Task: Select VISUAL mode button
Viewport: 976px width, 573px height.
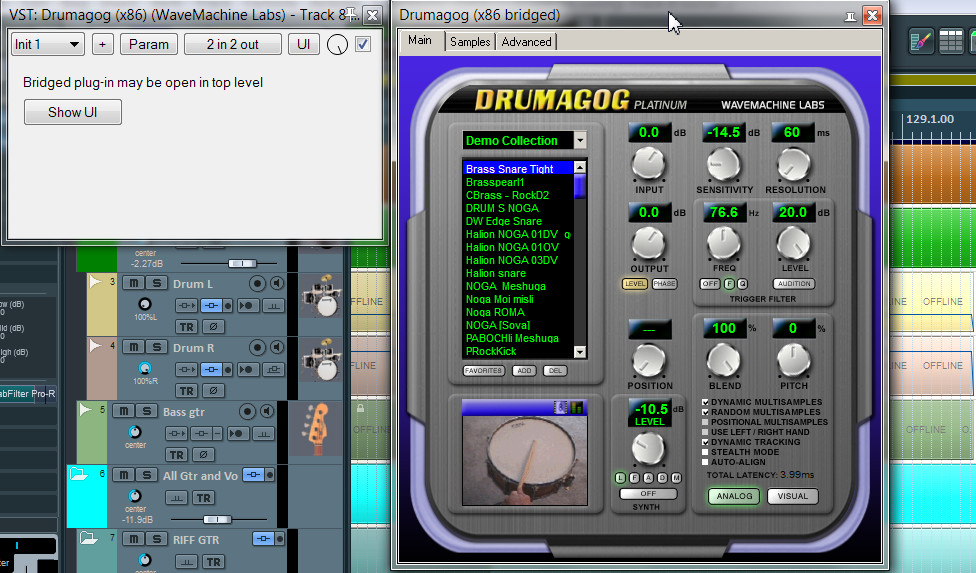Action: 792,496
